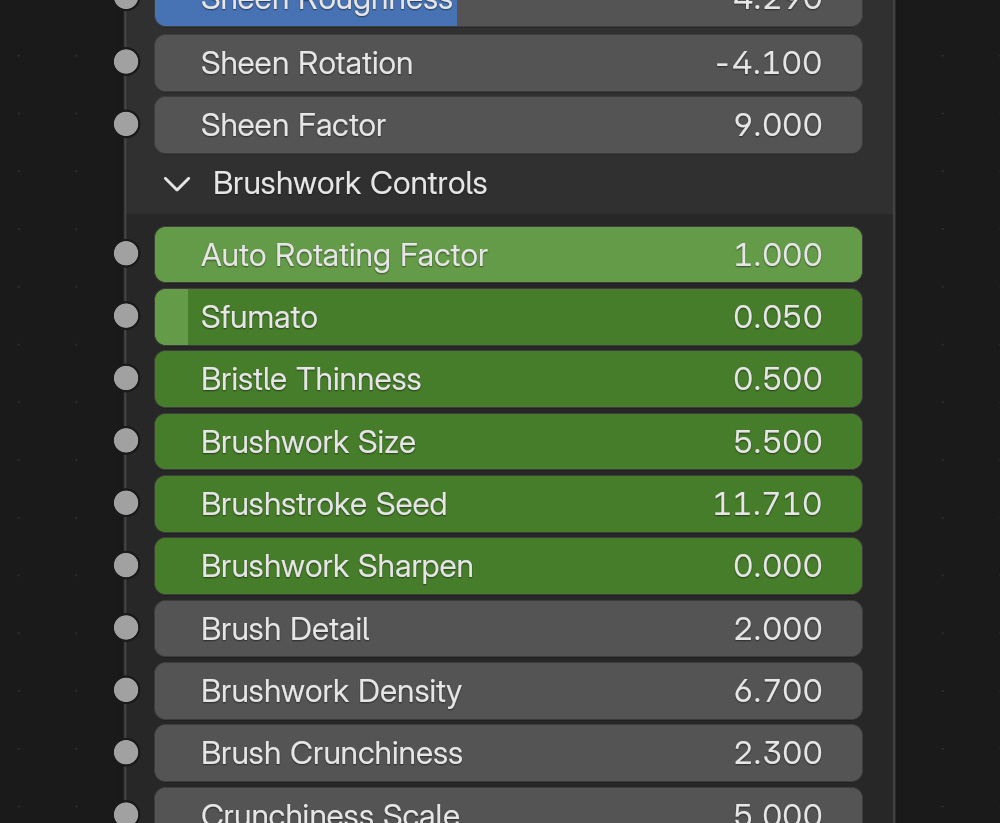Click the Bristle Thinness input socket
The height and width of the screenshot is (823, 1000).
(x=126, y=378)
